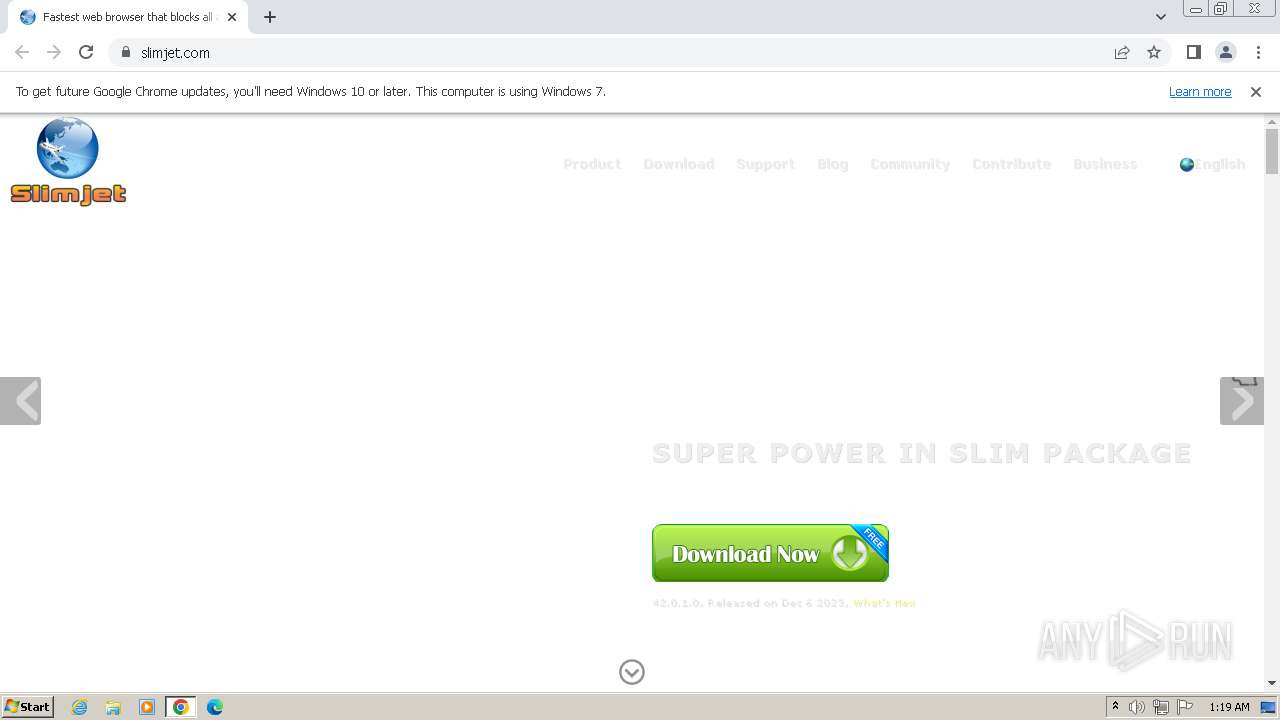Open the Support menu item

[766, 164]
